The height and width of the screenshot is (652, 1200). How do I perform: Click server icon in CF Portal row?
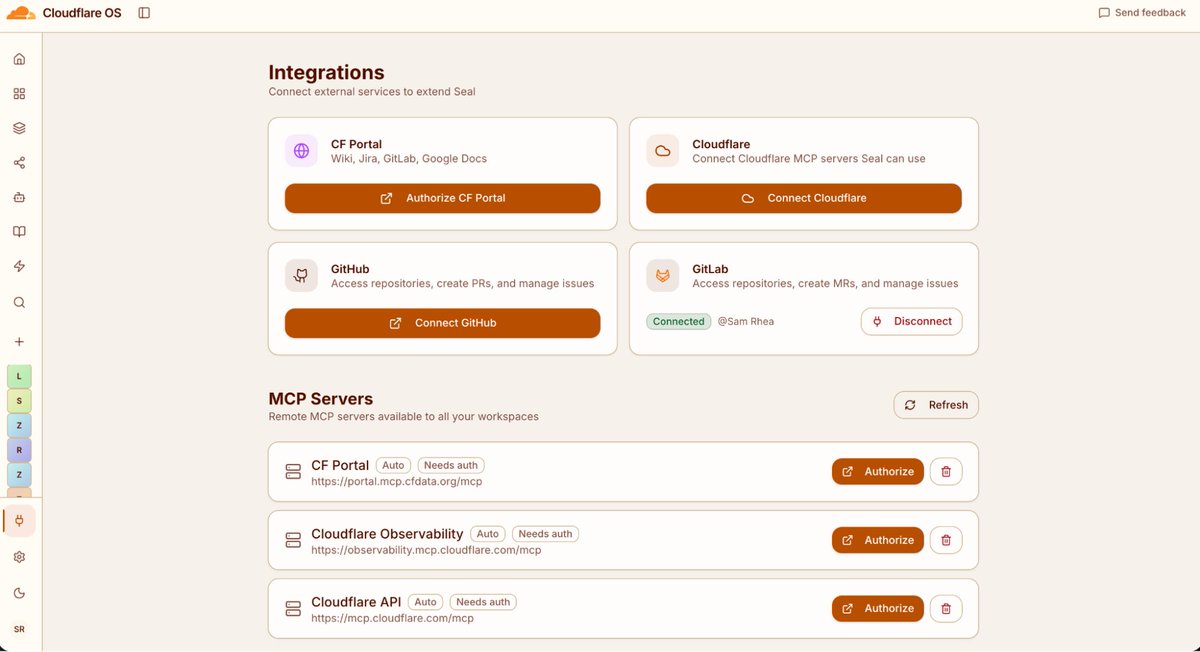tap(293, 472)
